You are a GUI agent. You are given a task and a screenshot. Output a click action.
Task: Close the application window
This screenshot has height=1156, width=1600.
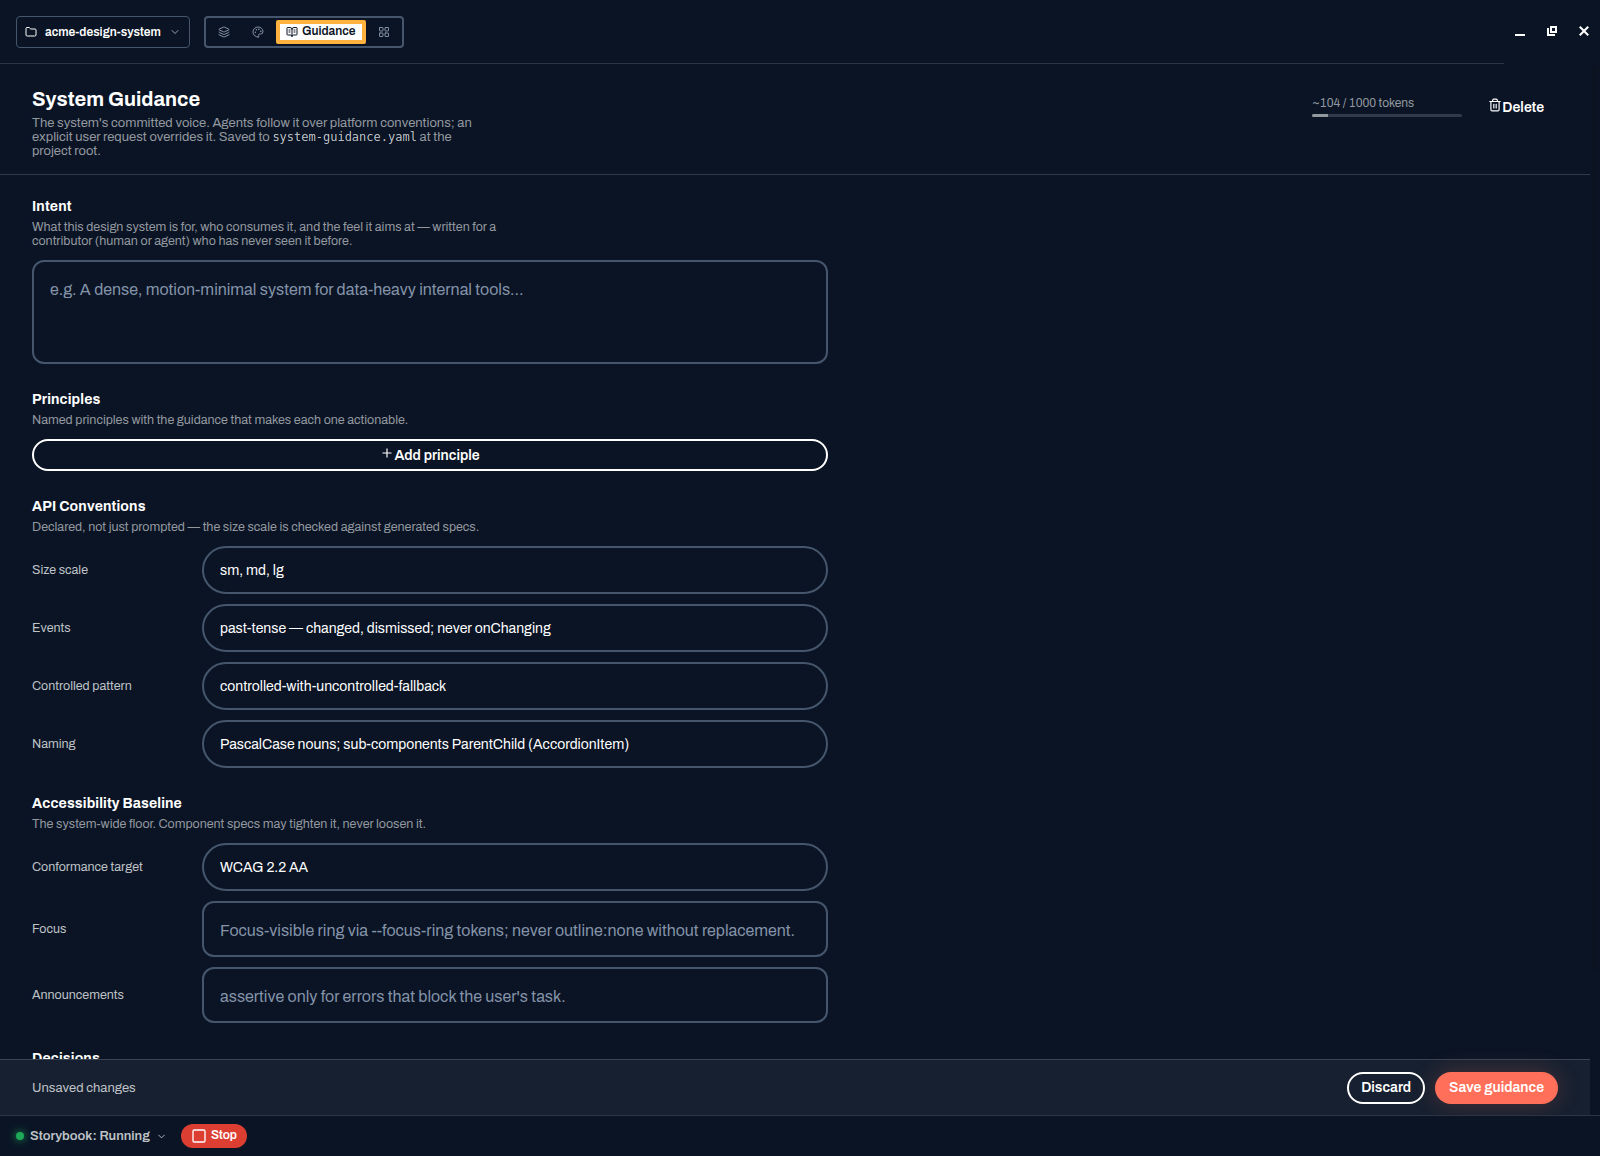1584,32
